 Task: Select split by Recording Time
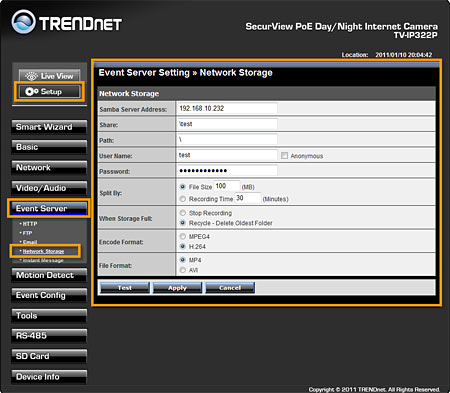[x=183, y=199]
